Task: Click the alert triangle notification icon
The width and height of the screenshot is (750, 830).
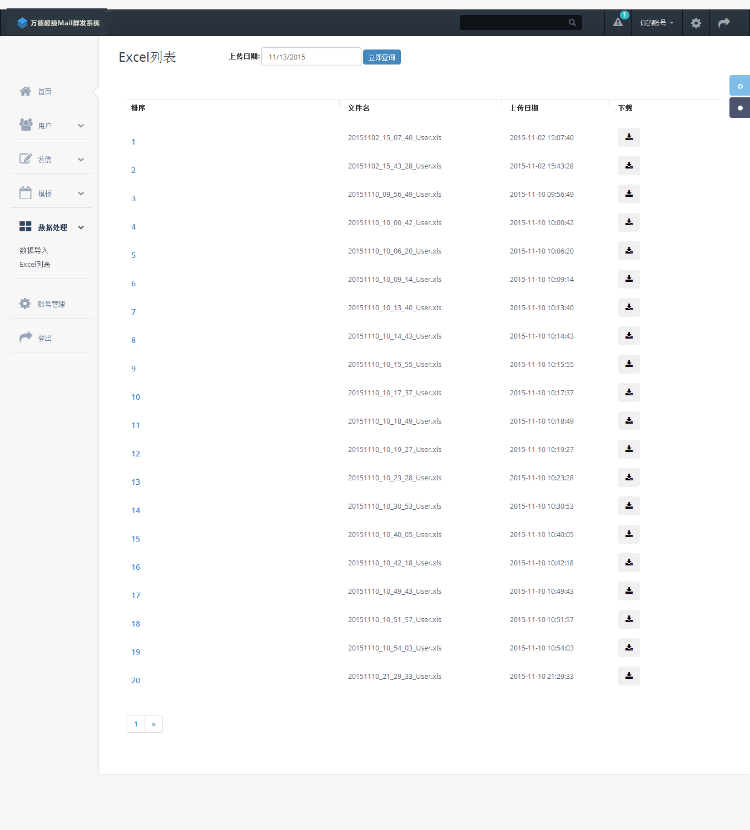Action: [x=617, y=23]
